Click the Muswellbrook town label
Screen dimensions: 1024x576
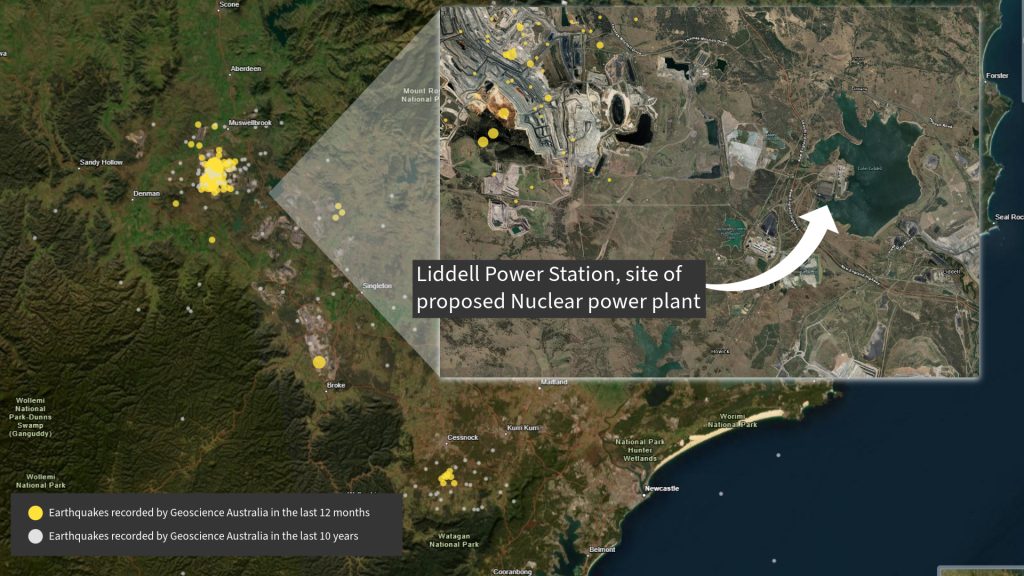click(x=250, y=123)
